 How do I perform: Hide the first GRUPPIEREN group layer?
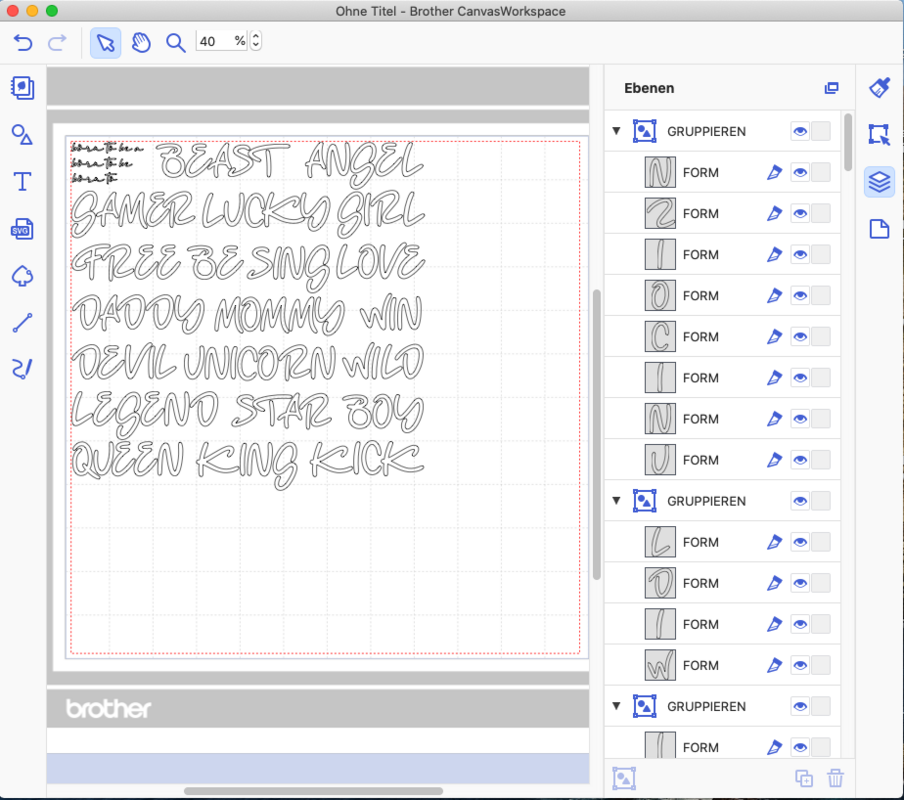point(800,131)
